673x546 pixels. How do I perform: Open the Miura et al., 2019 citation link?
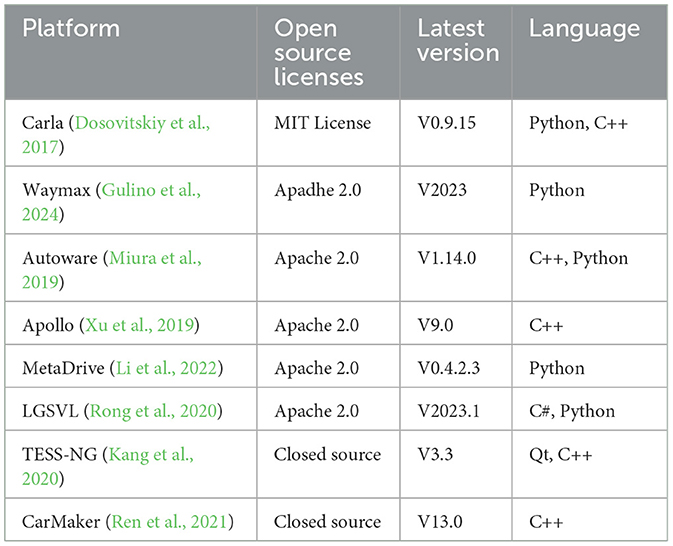pyautogui.click(x=112, y=270)
